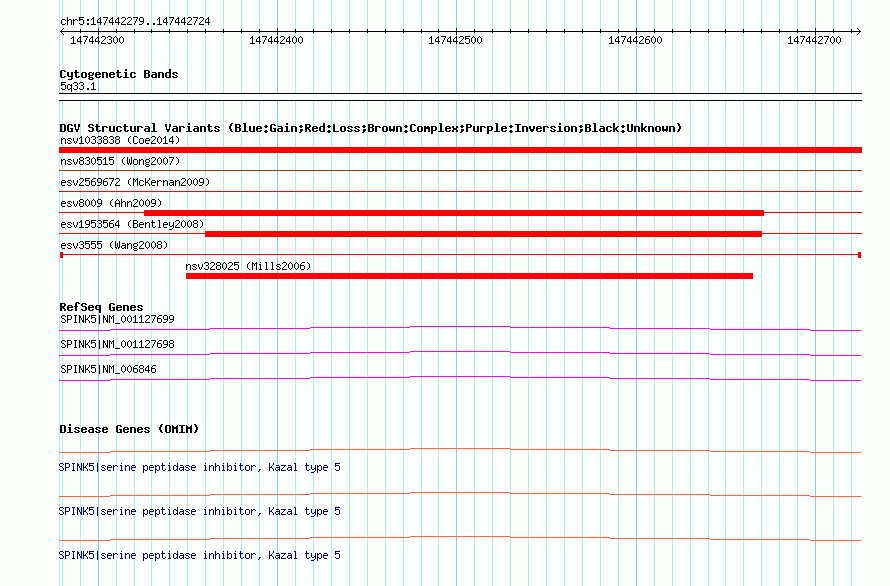Click the thin red esv2569672 variant line
Viewport: 890px width, 586px height.
coord(460,191)
